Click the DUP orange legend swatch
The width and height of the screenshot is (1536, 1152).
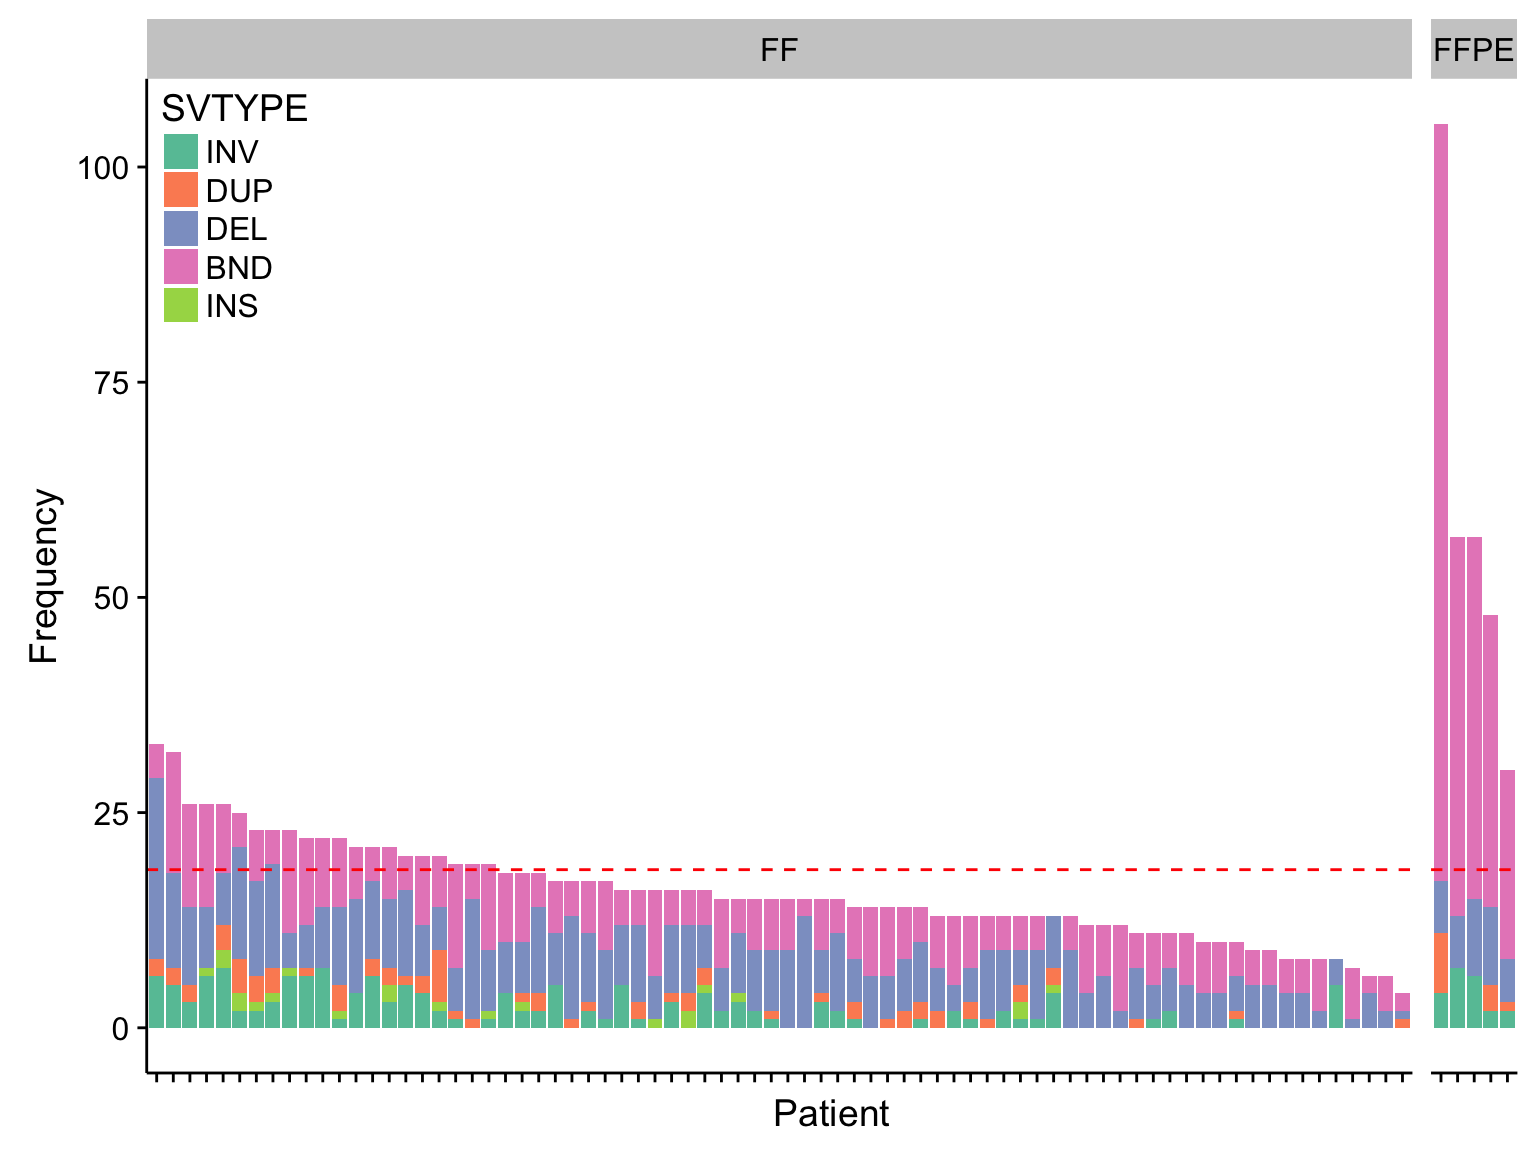[x=181, y=190]
